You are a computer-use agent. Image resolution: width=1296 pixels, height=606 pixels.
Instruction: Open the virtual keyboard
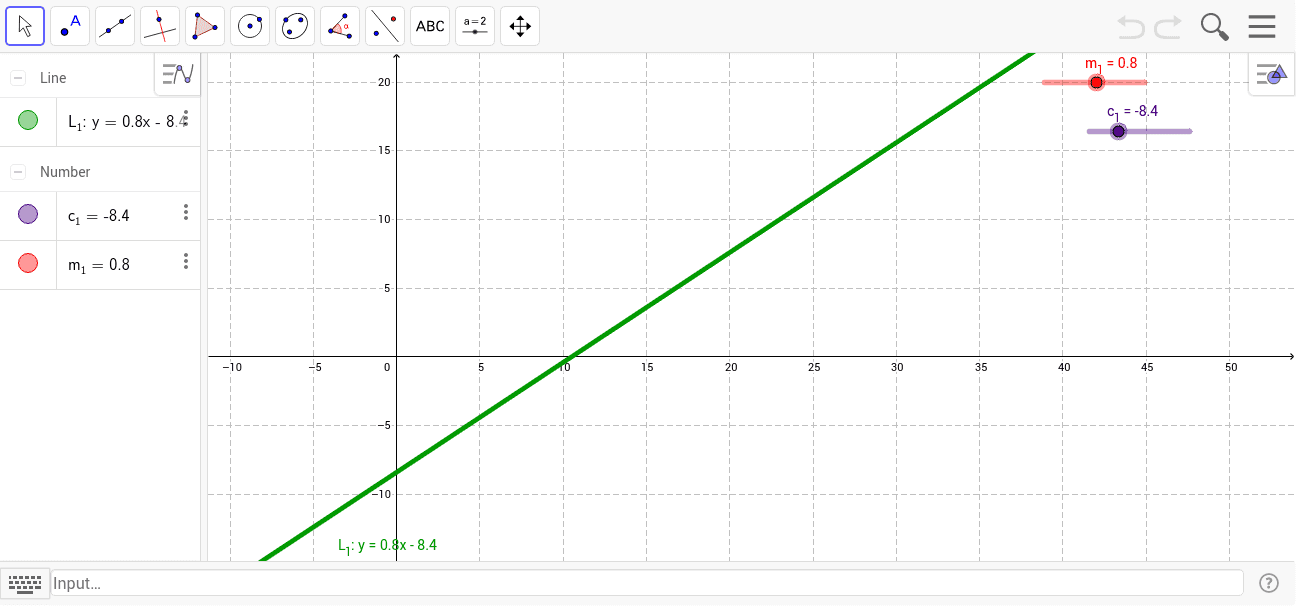25,583
